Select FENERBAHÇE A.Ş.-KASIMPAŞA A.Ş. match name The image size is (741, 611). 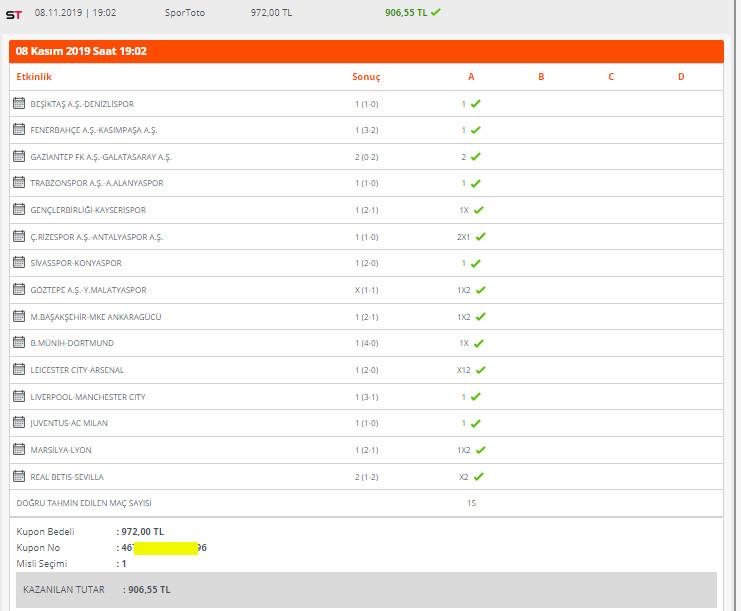[94, 130]
